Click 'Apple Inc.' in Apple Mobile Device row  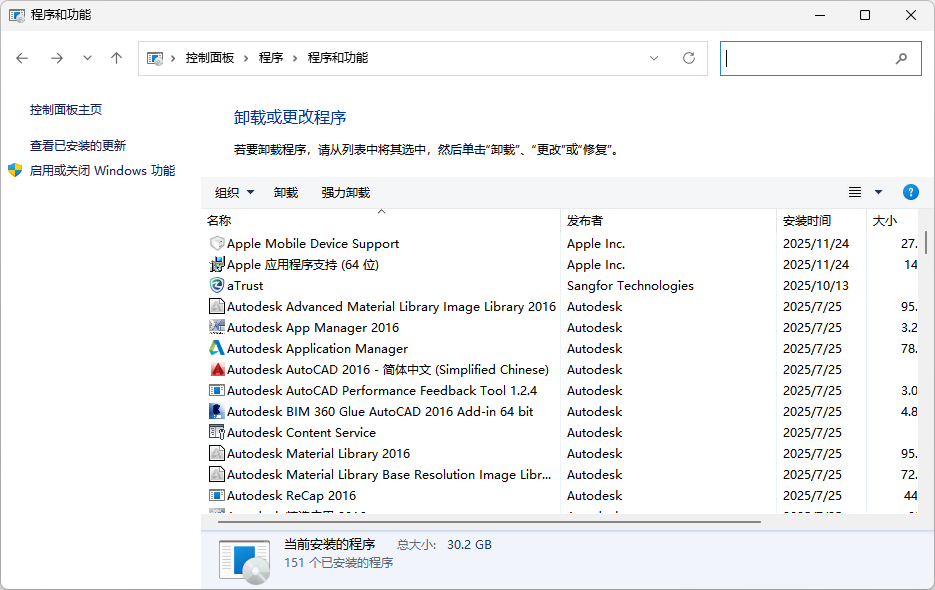pyautogui.click(x=596, y=243)
